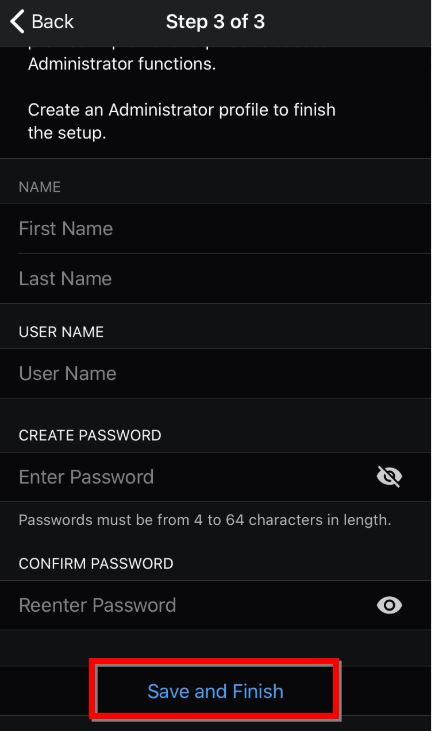Show password via crossed-out eye icon
This screenshot has width=432, height=731.
pyautogui.click(x=389, y=476)
